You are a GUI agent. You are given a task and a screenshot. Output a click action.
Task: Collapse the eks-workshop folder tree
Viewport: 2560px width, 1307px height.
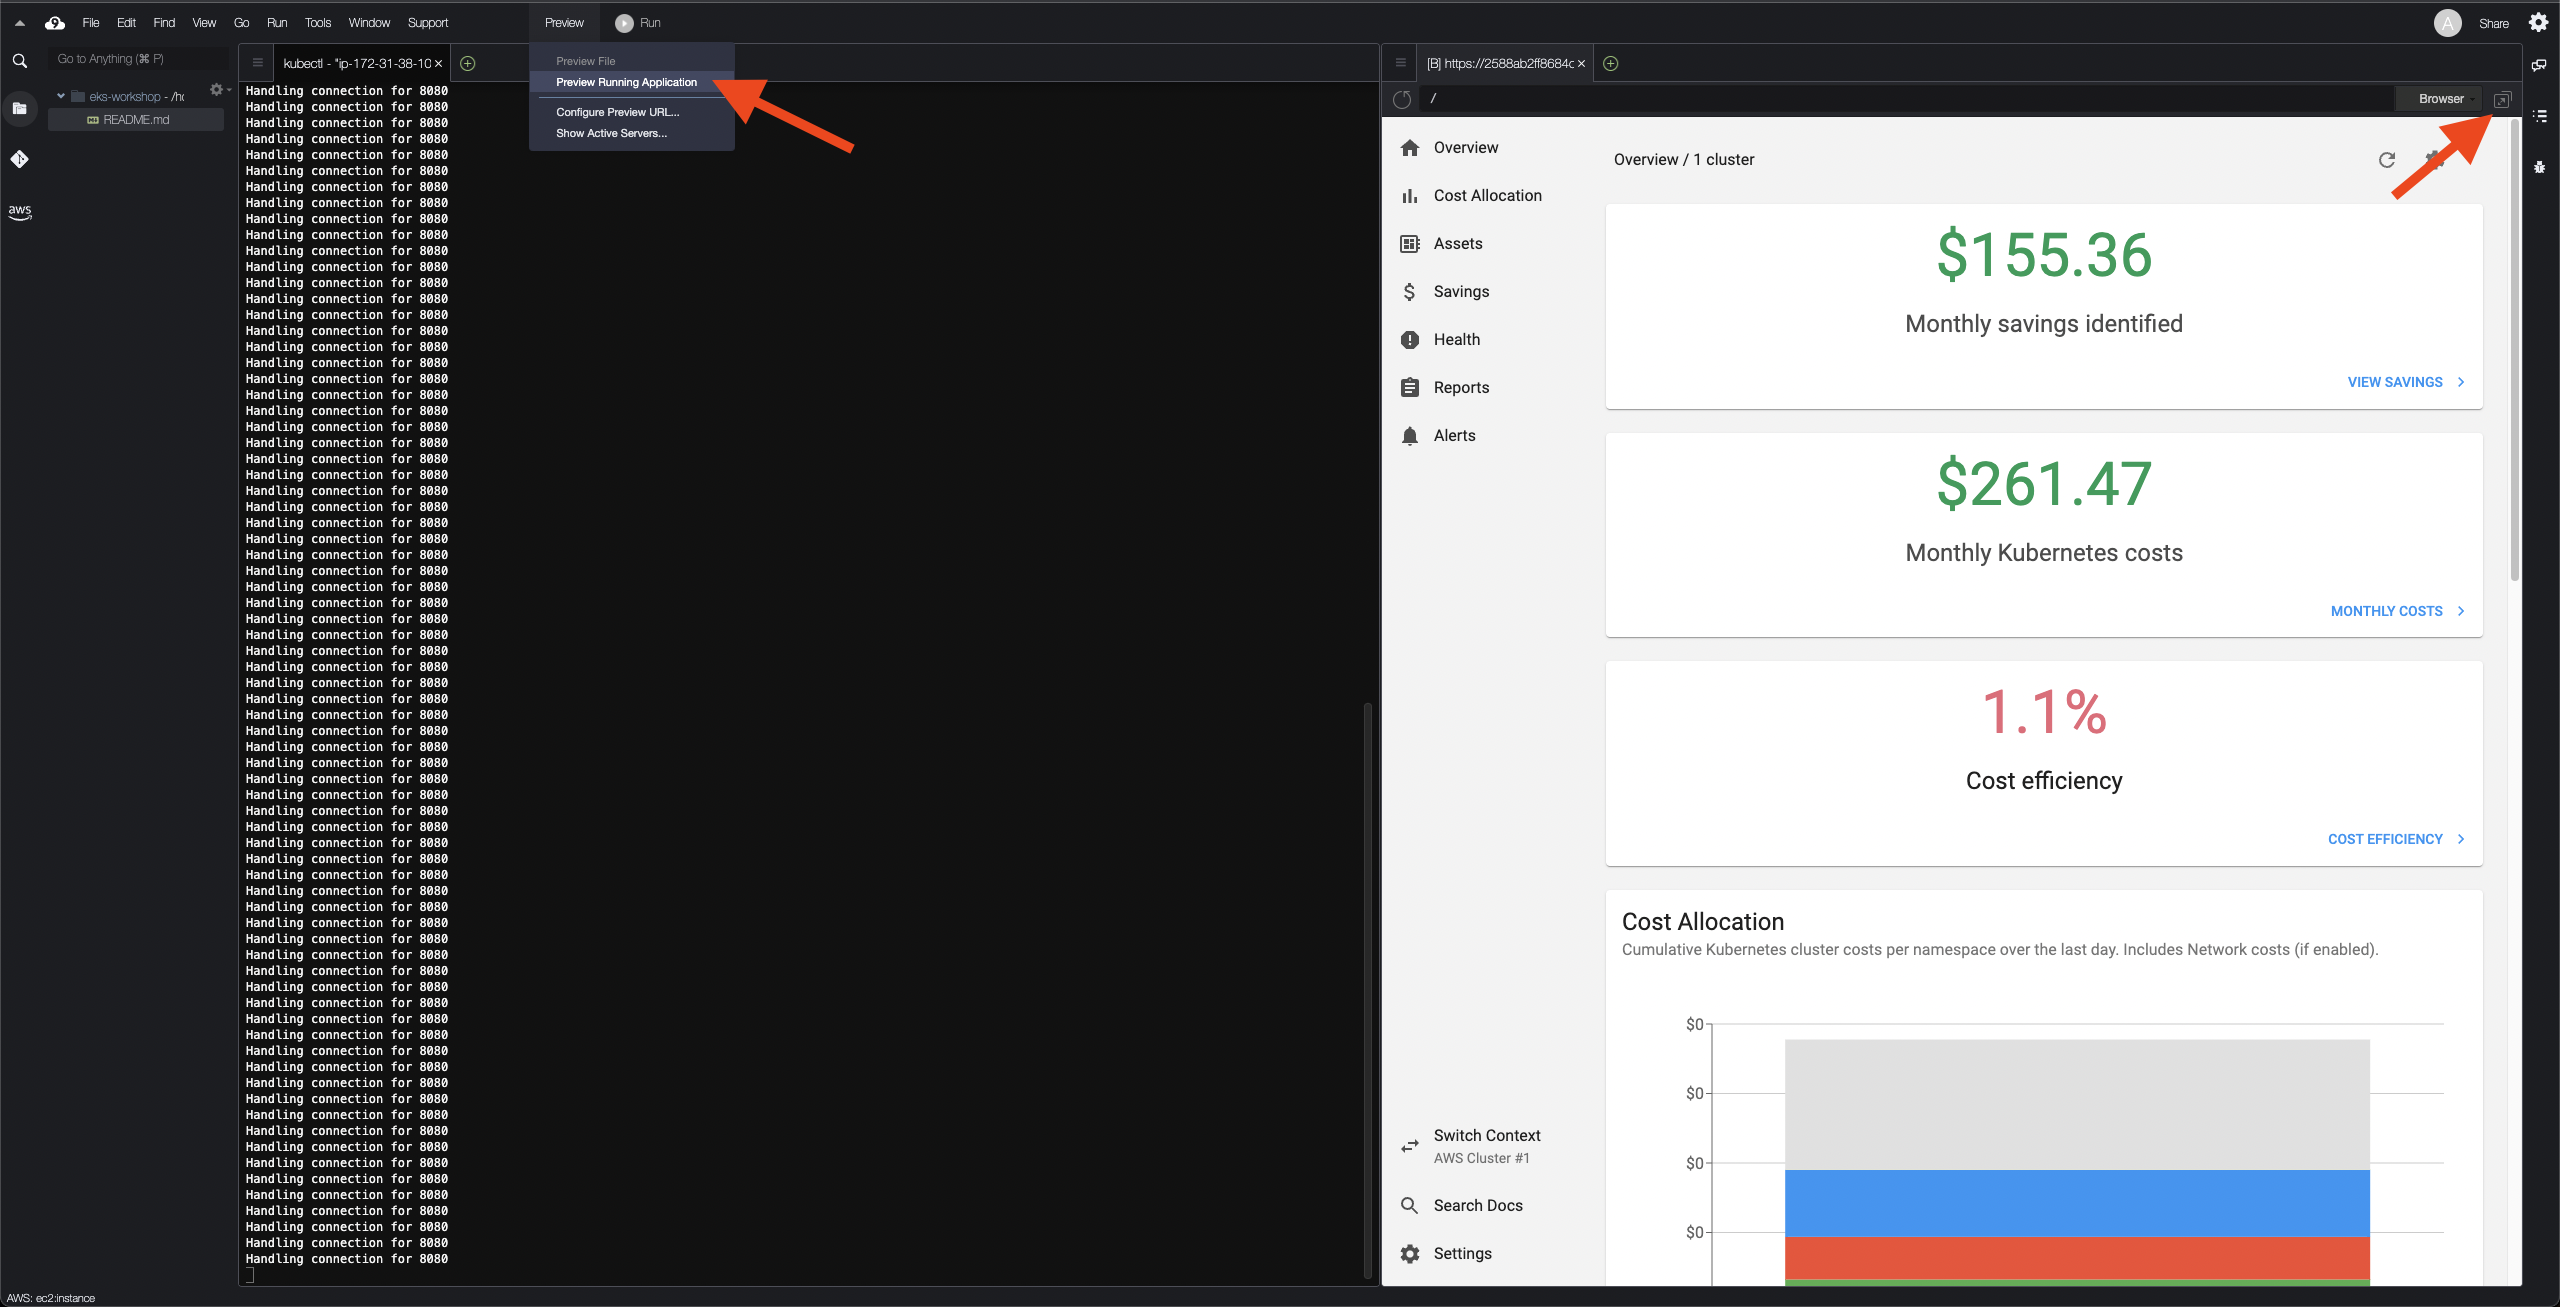[61, 96]
